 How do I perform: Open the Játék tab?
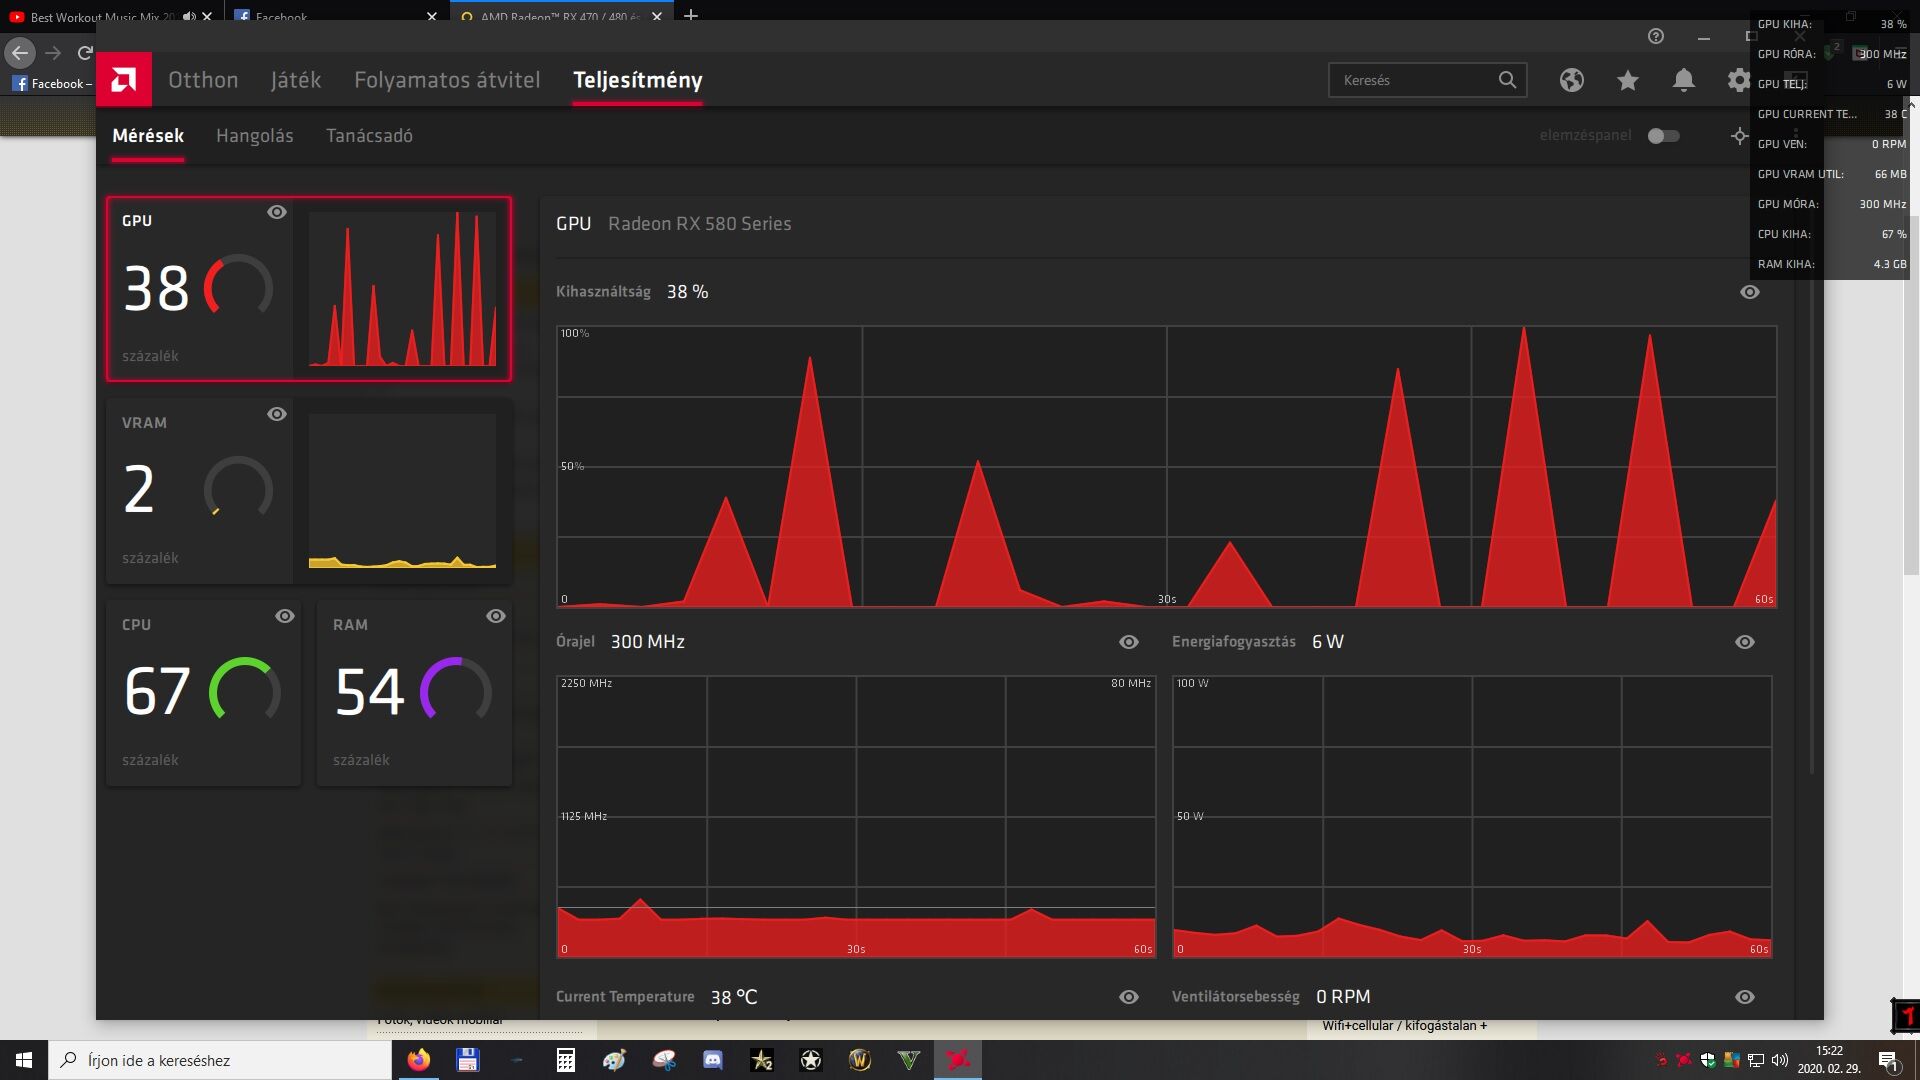tap(296, 80)
